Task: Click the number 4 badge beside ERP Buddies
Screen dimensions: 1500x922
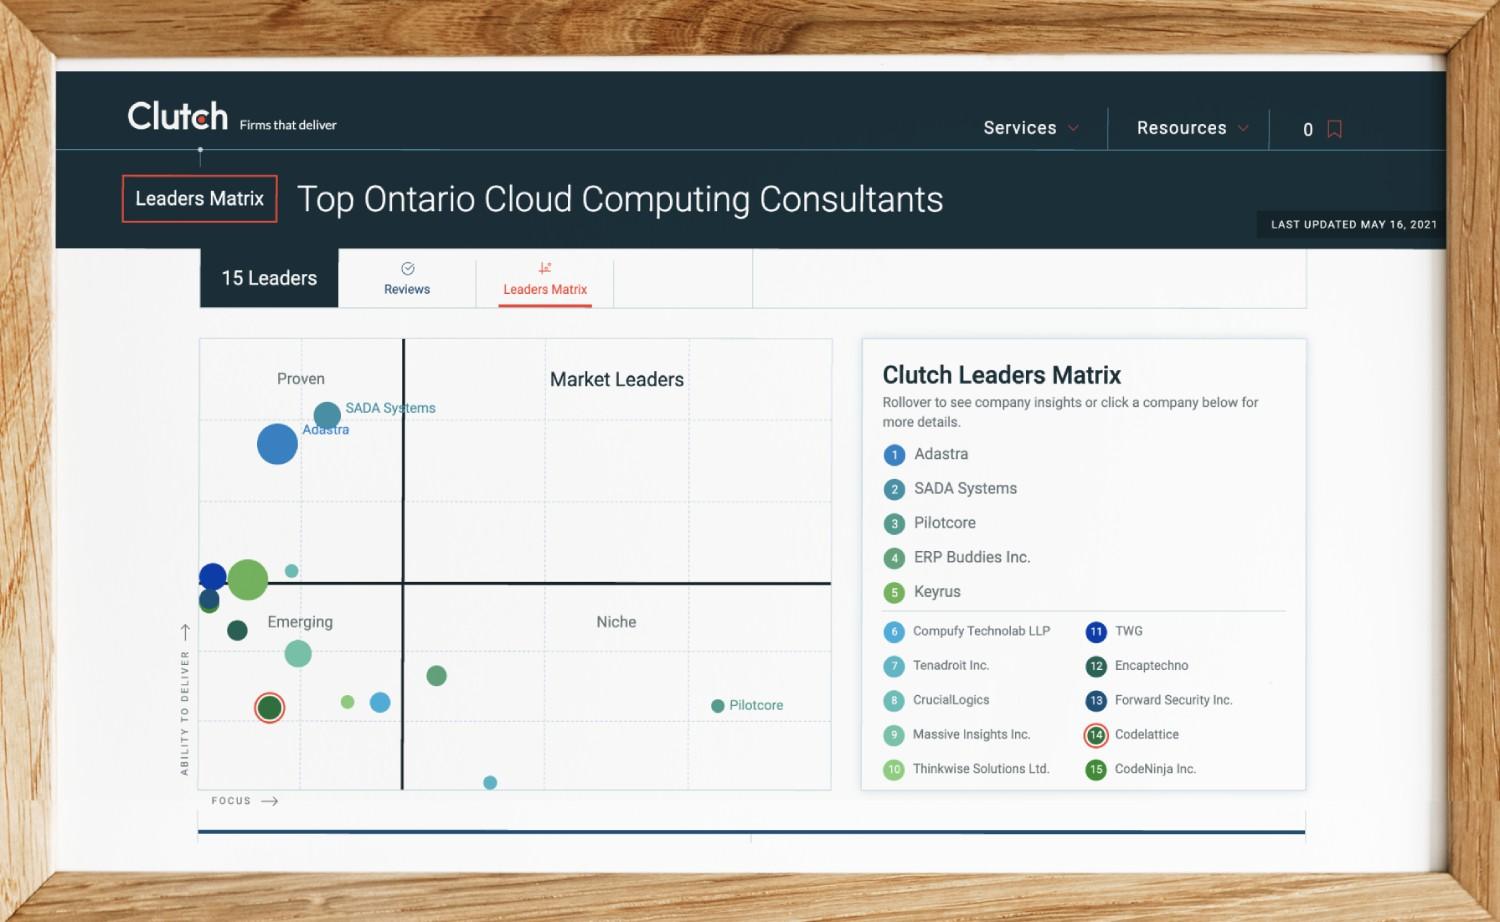Action: click(x=894, y=558)
